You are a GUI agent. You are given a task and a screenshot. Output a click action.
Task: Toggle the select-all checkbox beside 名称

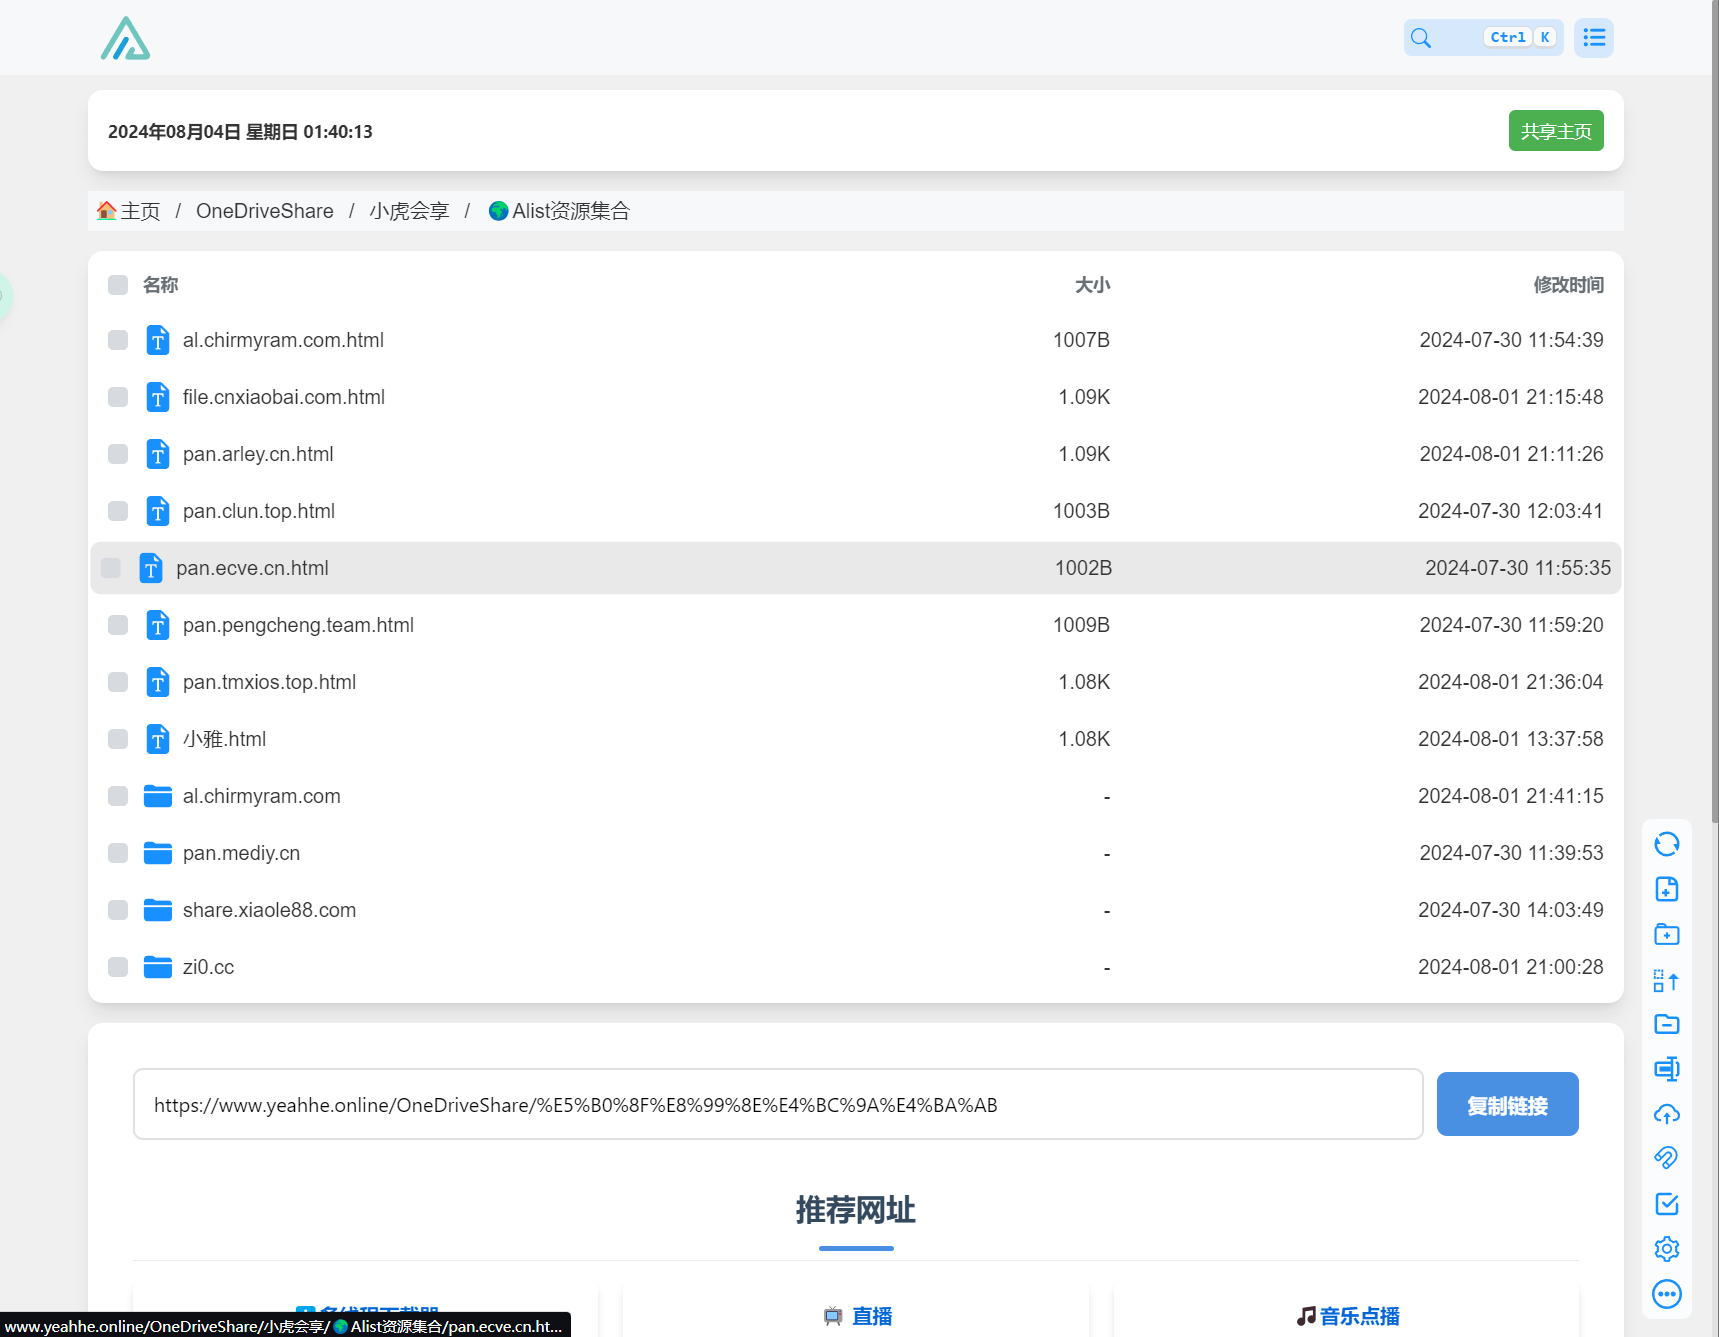coord(118,285)
